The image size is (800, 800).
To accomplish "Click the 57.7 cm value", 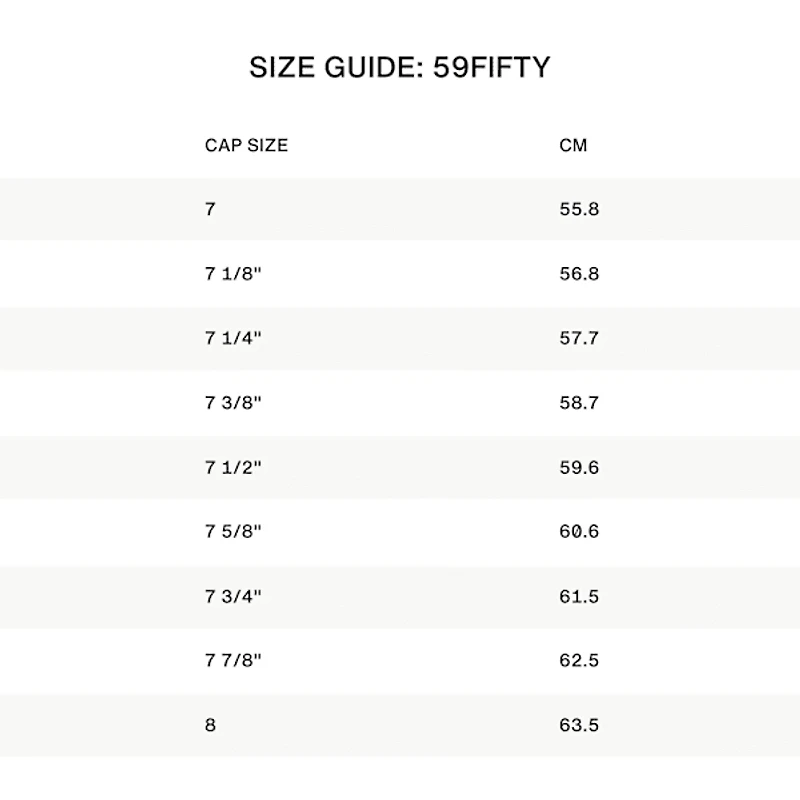I will coord(579,338).
